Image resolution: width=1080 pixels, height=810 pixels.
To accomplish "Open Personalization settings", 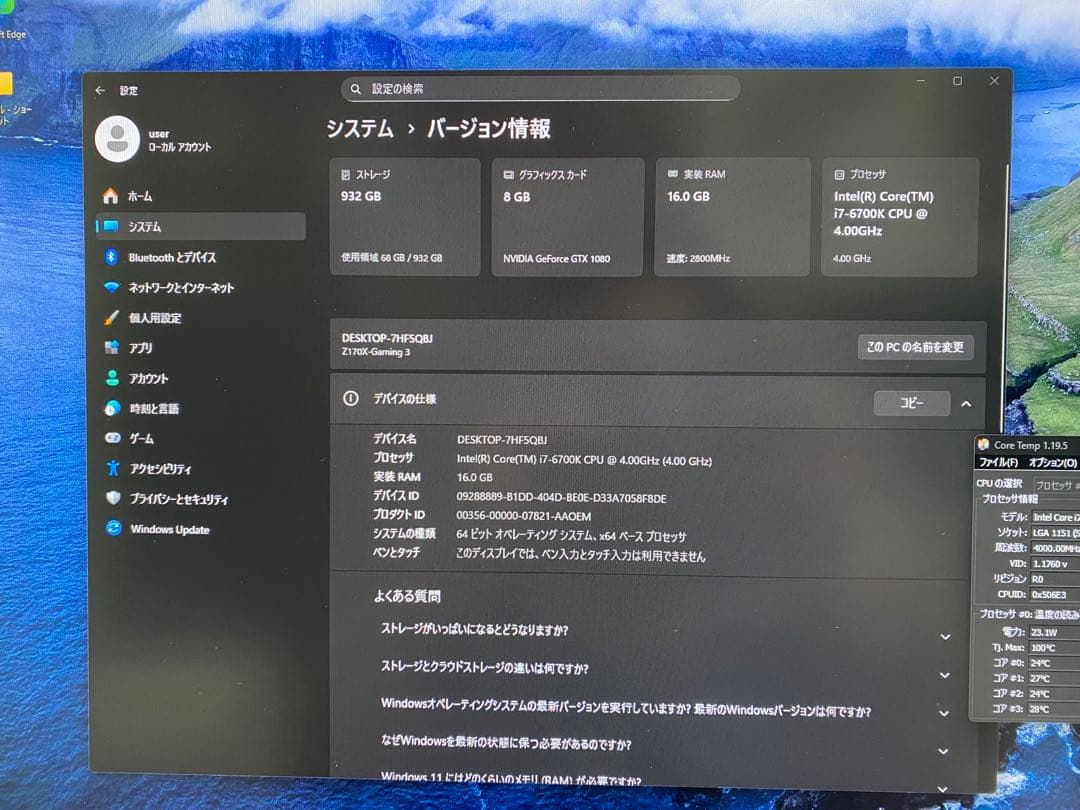I will (x=200, y=318).
